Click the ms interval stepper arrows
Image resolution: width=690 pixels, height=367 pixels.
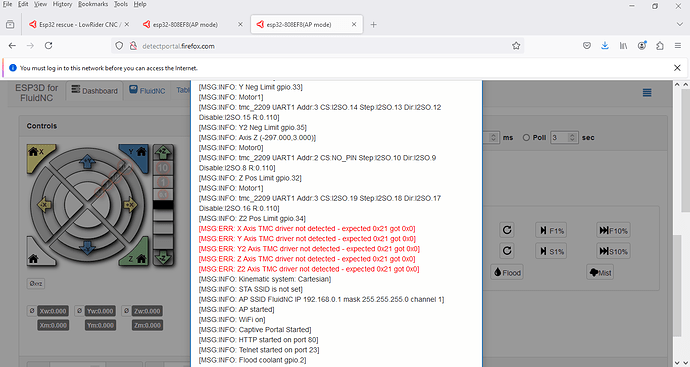point(493,138)
